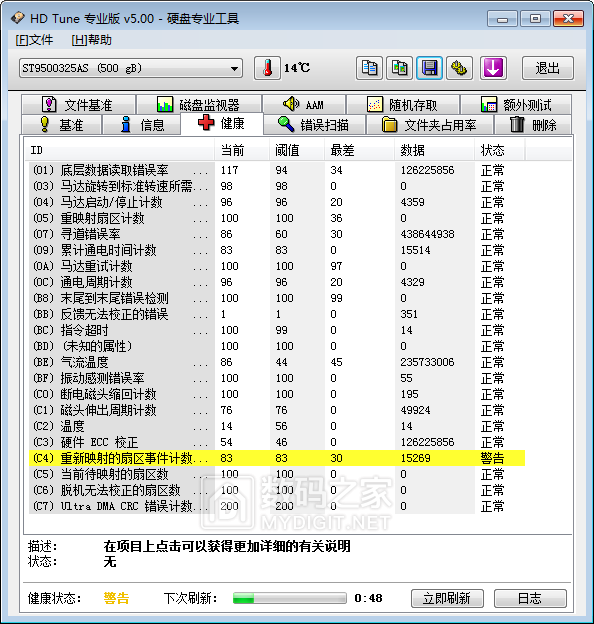
Task: Click the 阈值 column header
Action: click(297, 150)
